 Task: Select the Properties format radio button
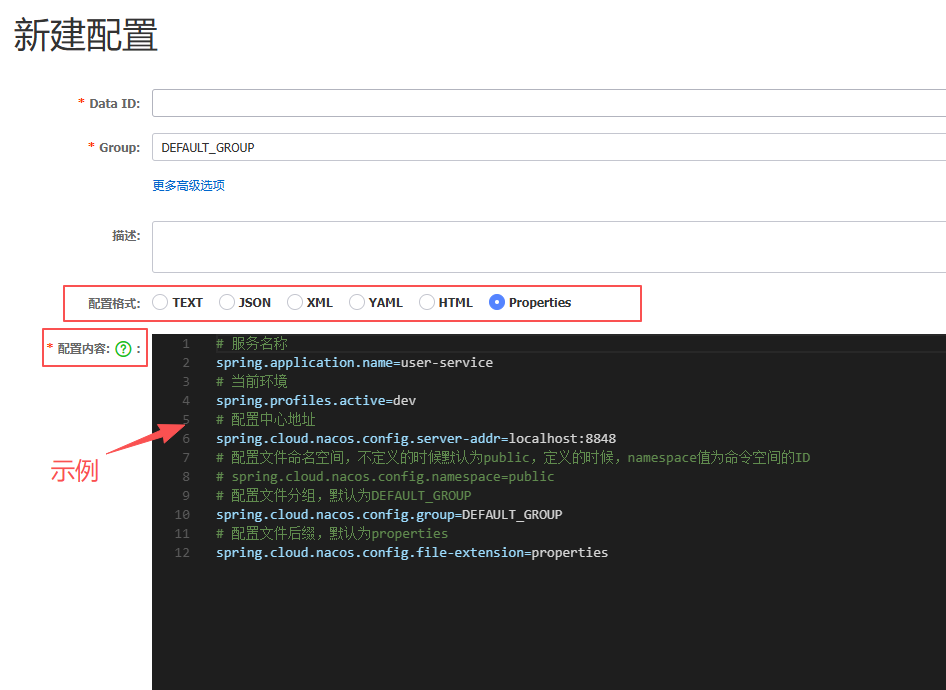coord(497,302)
